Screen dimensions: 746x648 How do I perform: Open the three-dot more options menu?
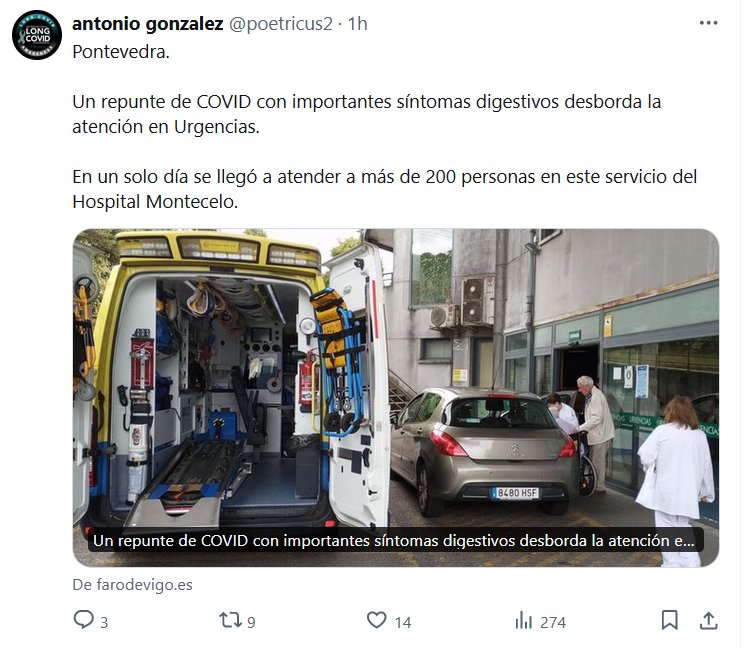click(x=708, y=23)
